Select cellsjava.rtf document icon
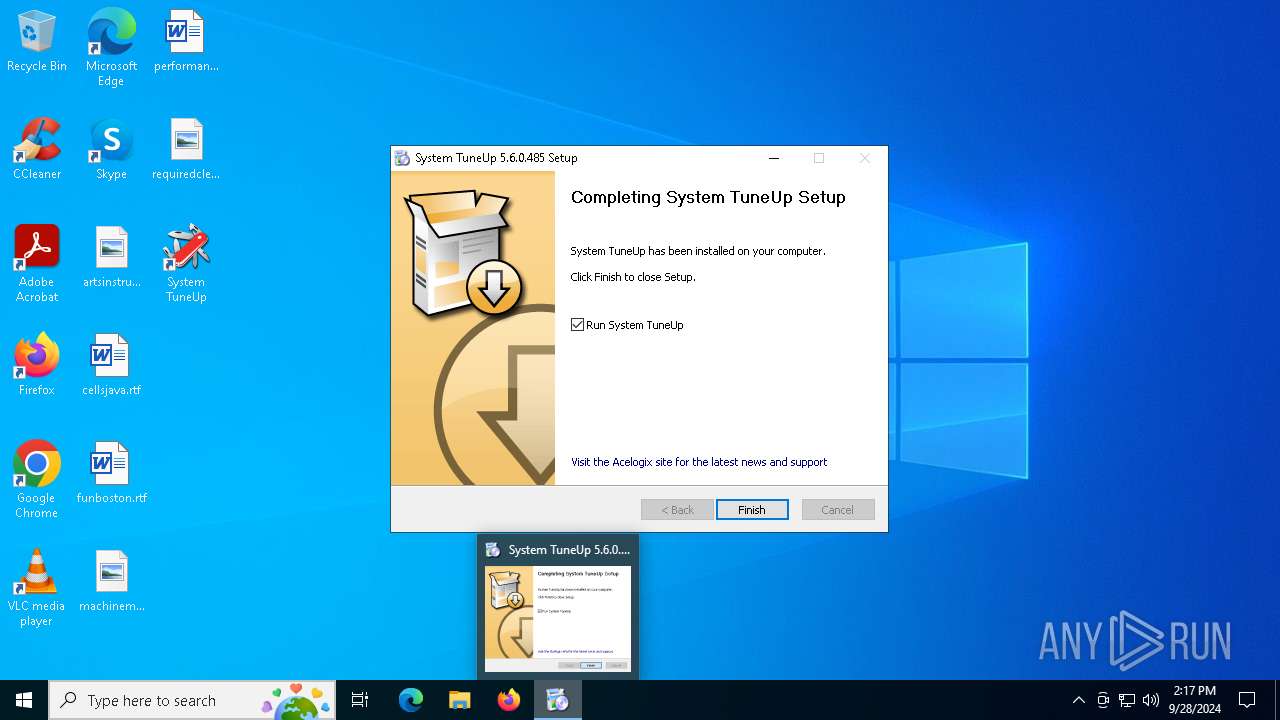1280x720 pixels. [111, 366]
